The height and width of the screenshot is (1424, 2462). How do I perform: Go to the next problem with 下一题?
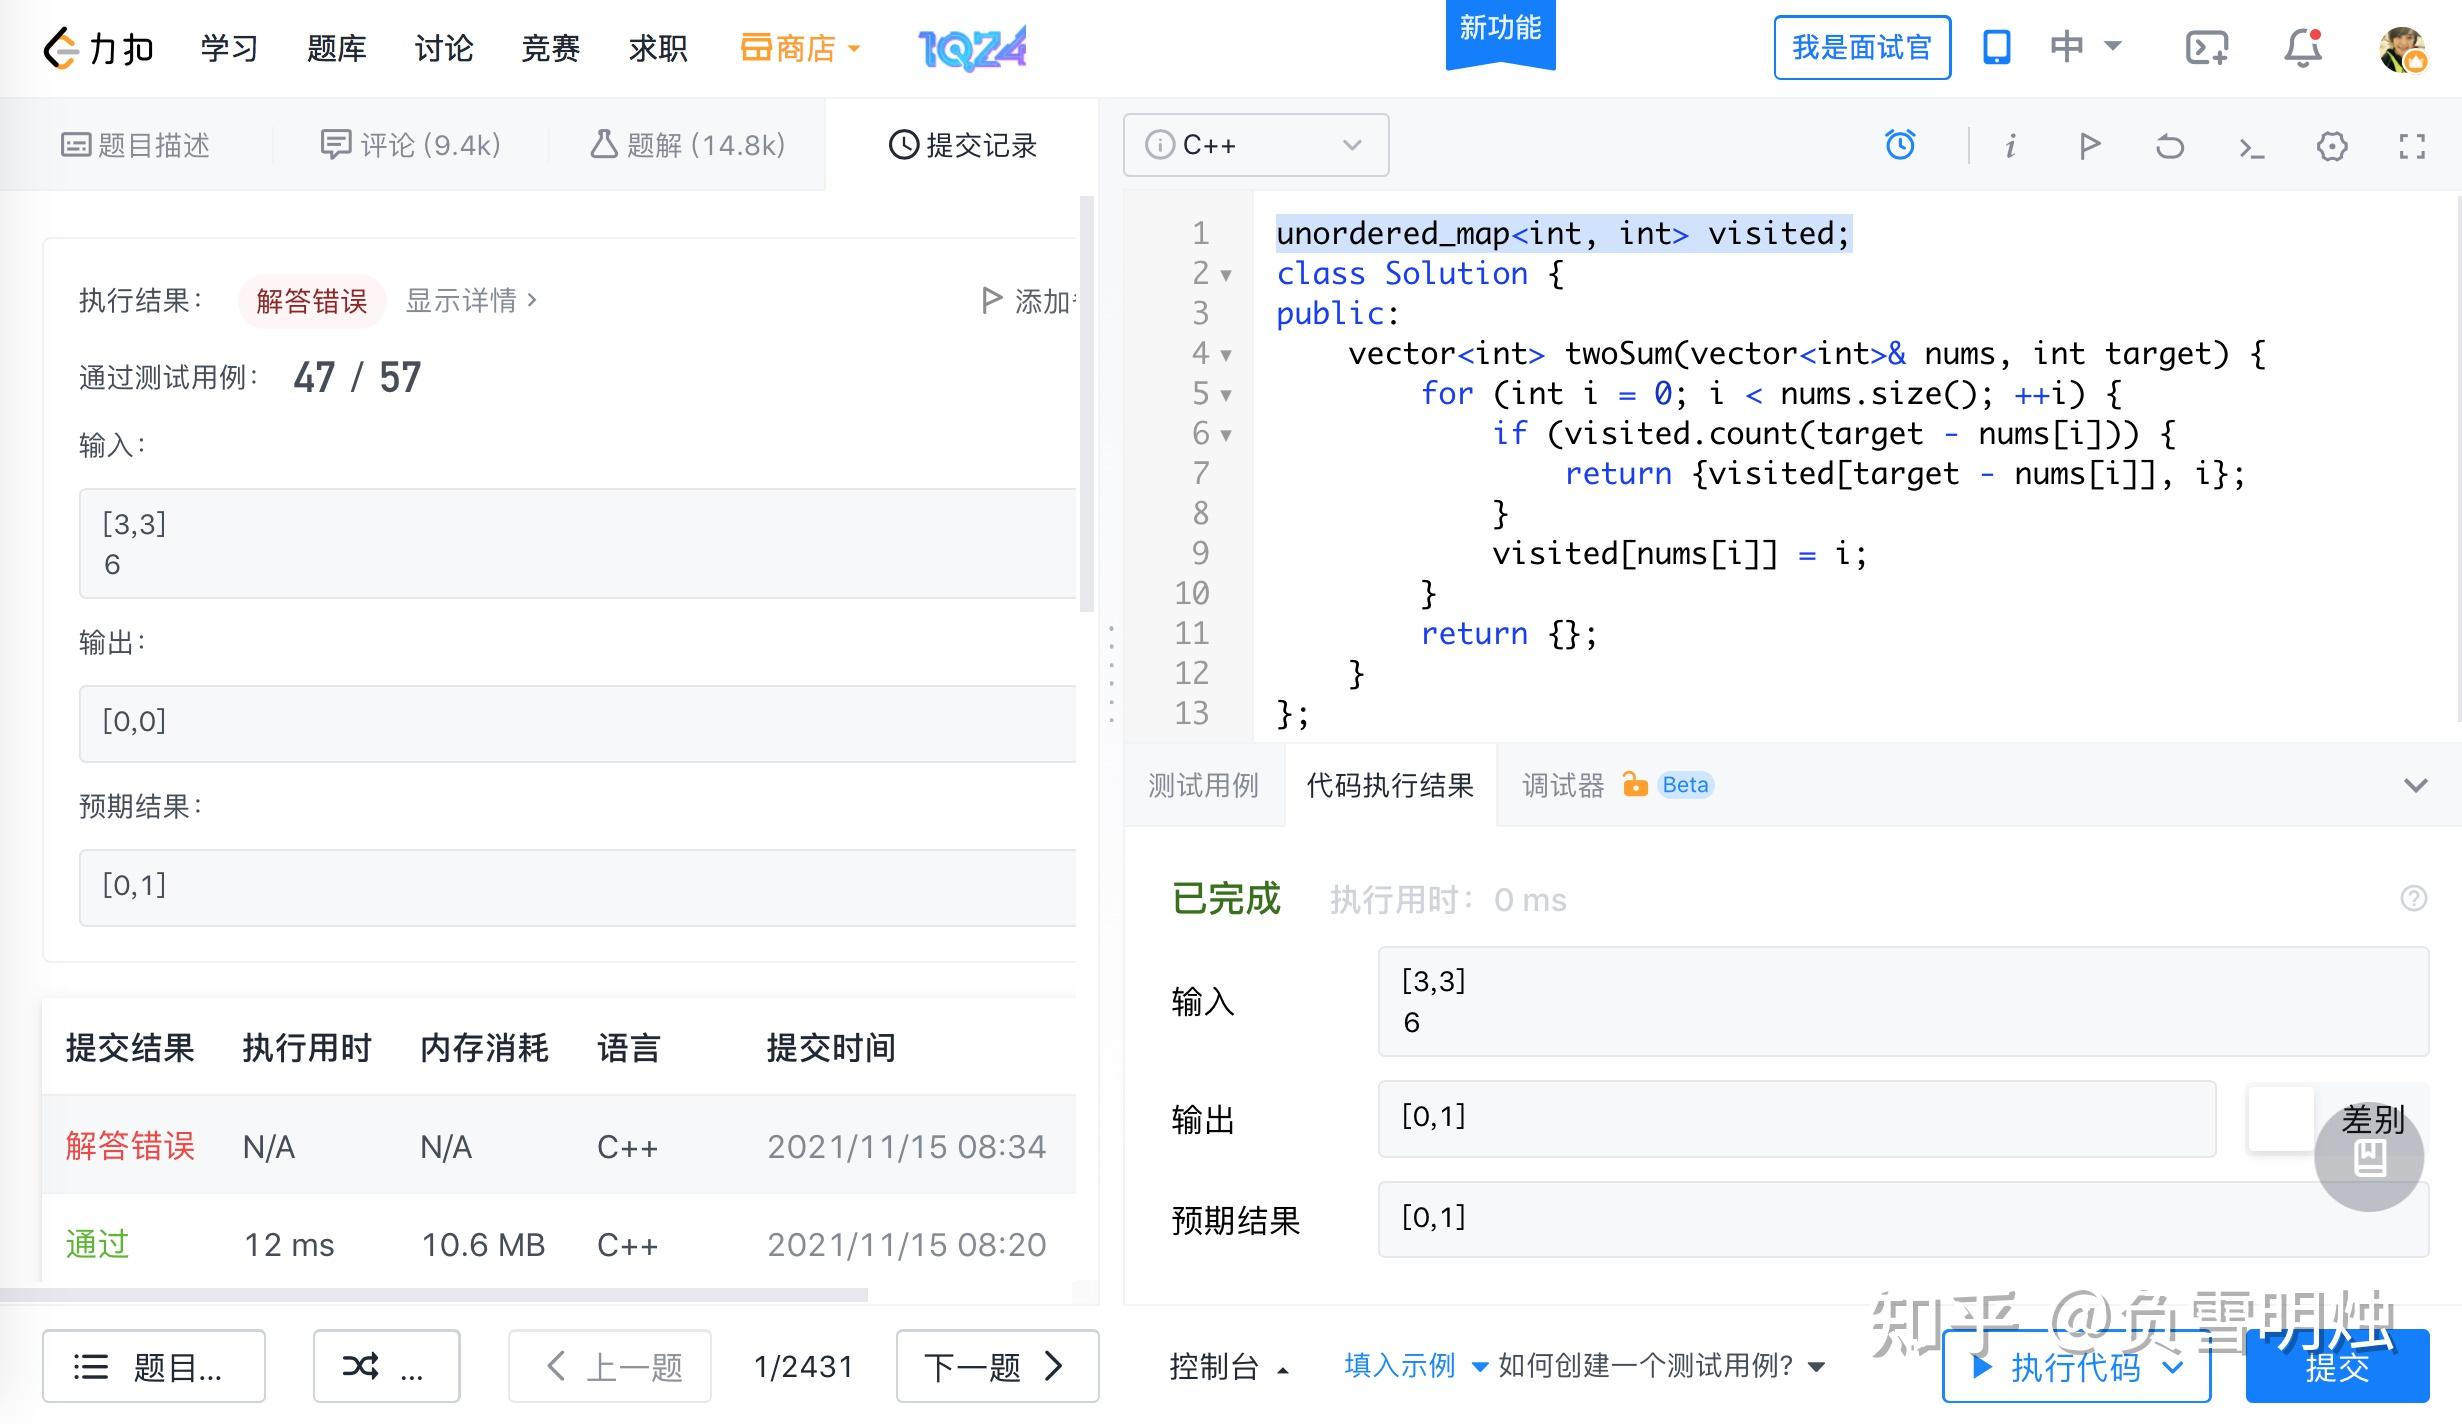point(996,1366)
